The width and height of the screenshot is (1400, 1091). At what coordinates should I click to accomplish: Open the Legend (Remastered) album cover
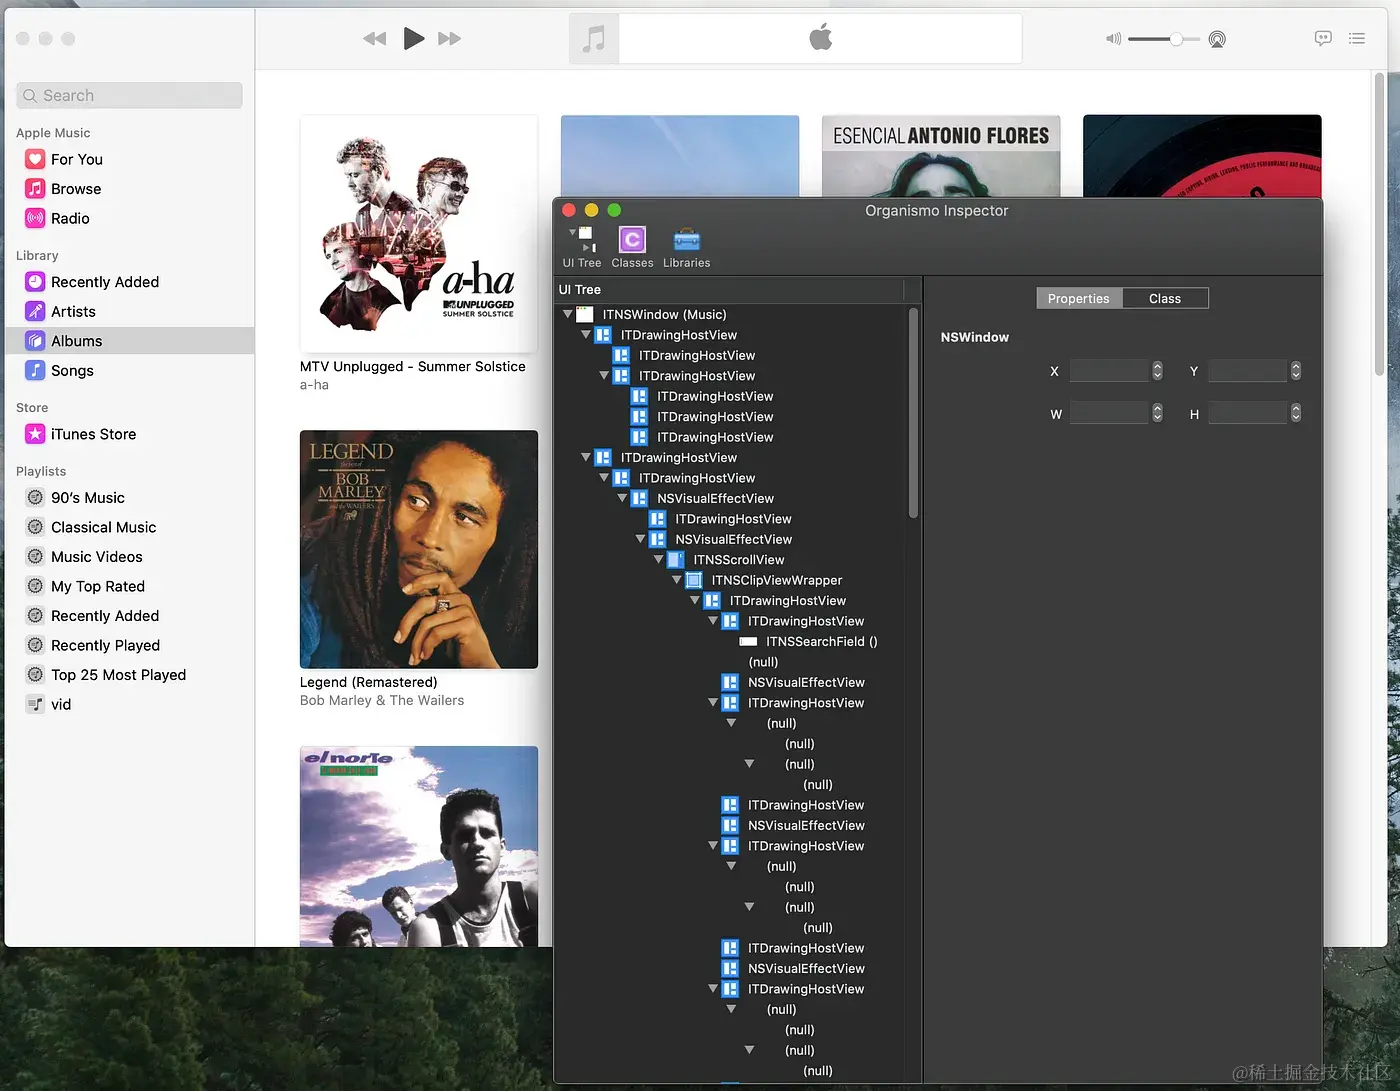tap(419, 550)
